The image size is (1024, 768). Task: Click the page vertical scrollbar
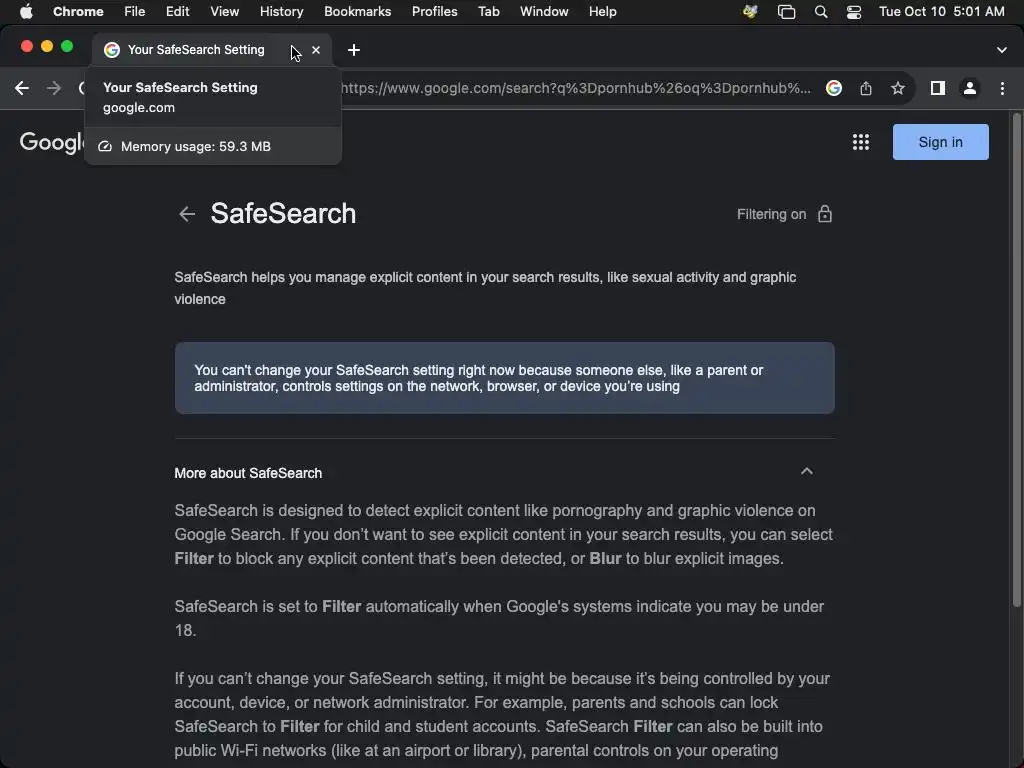point(1016,360)
